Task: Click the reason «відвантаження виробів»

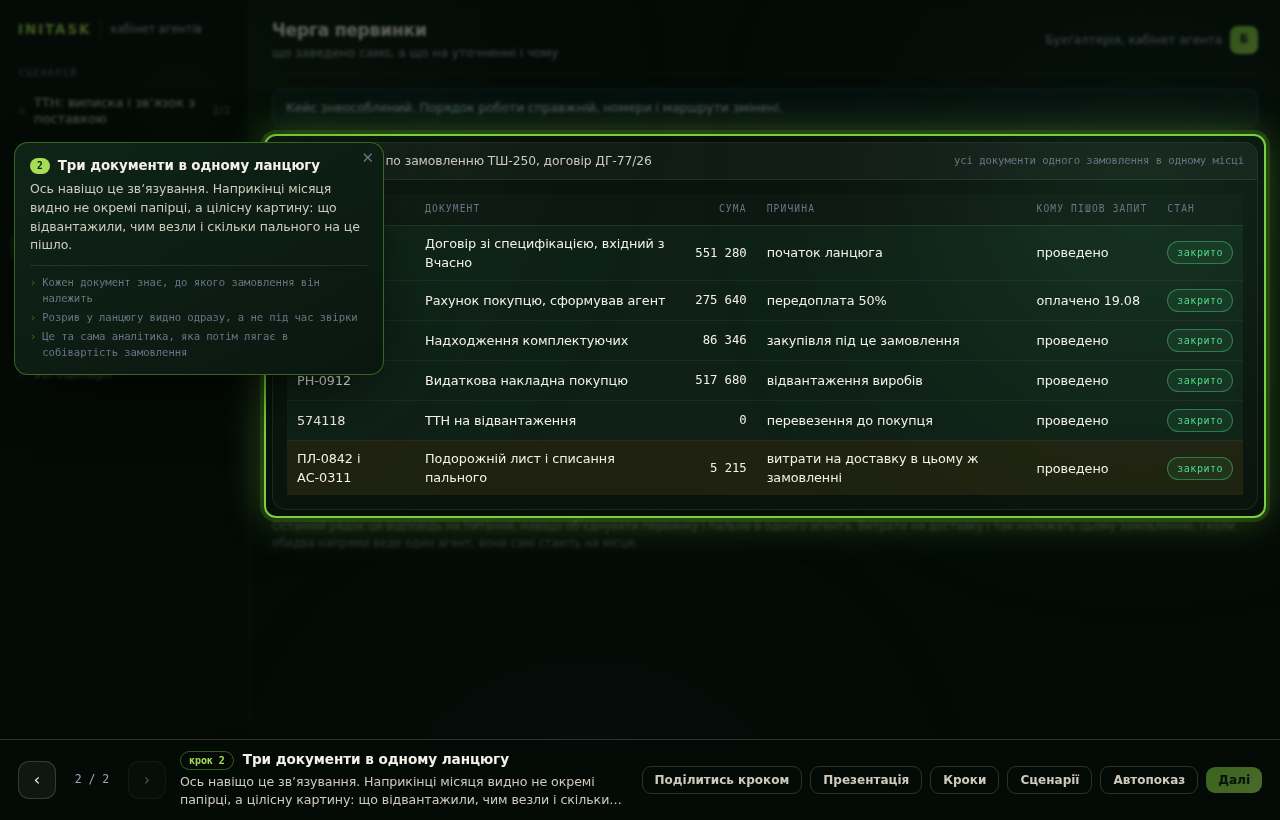Action: click(x=845, y=381)
